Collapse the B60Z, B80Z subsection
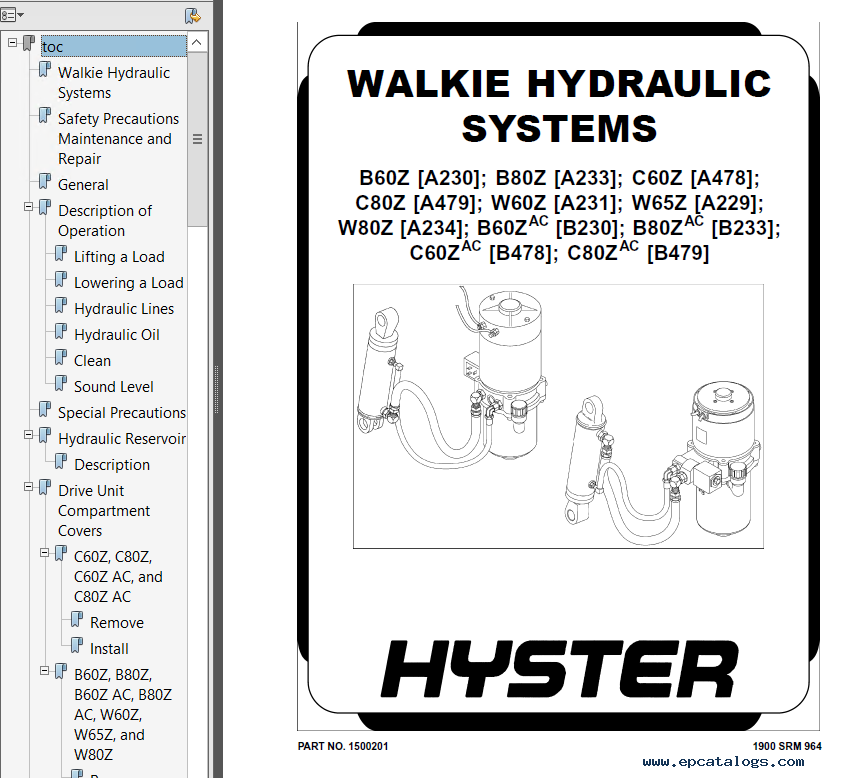The height and width of the screenshot is (778, 855). (44, 671)
